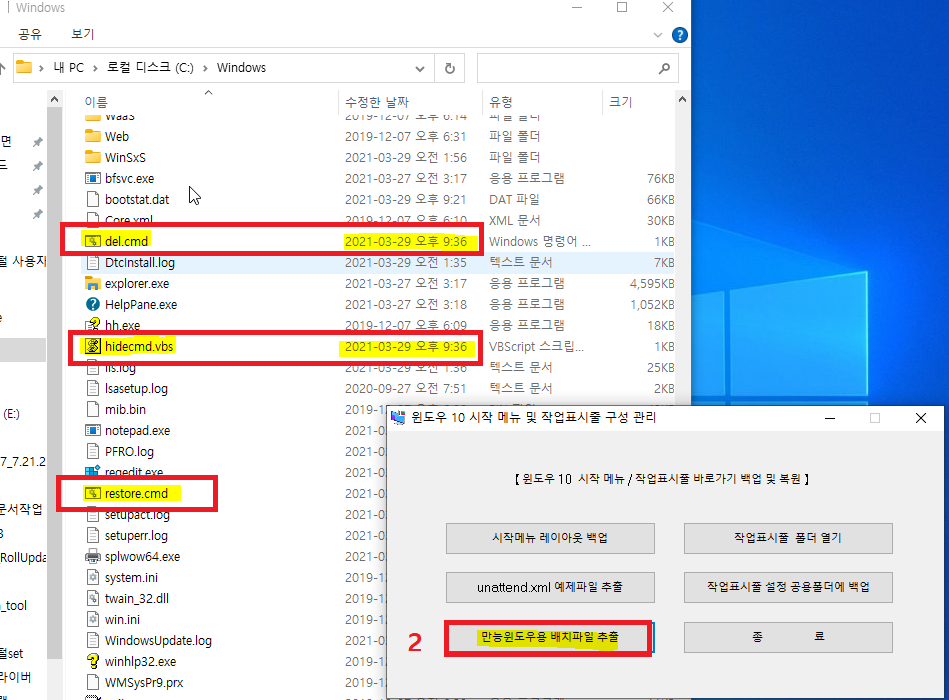Select the bootstat.dat file icon
This screenshot has width=949, height=700.
tap(93, 199)
